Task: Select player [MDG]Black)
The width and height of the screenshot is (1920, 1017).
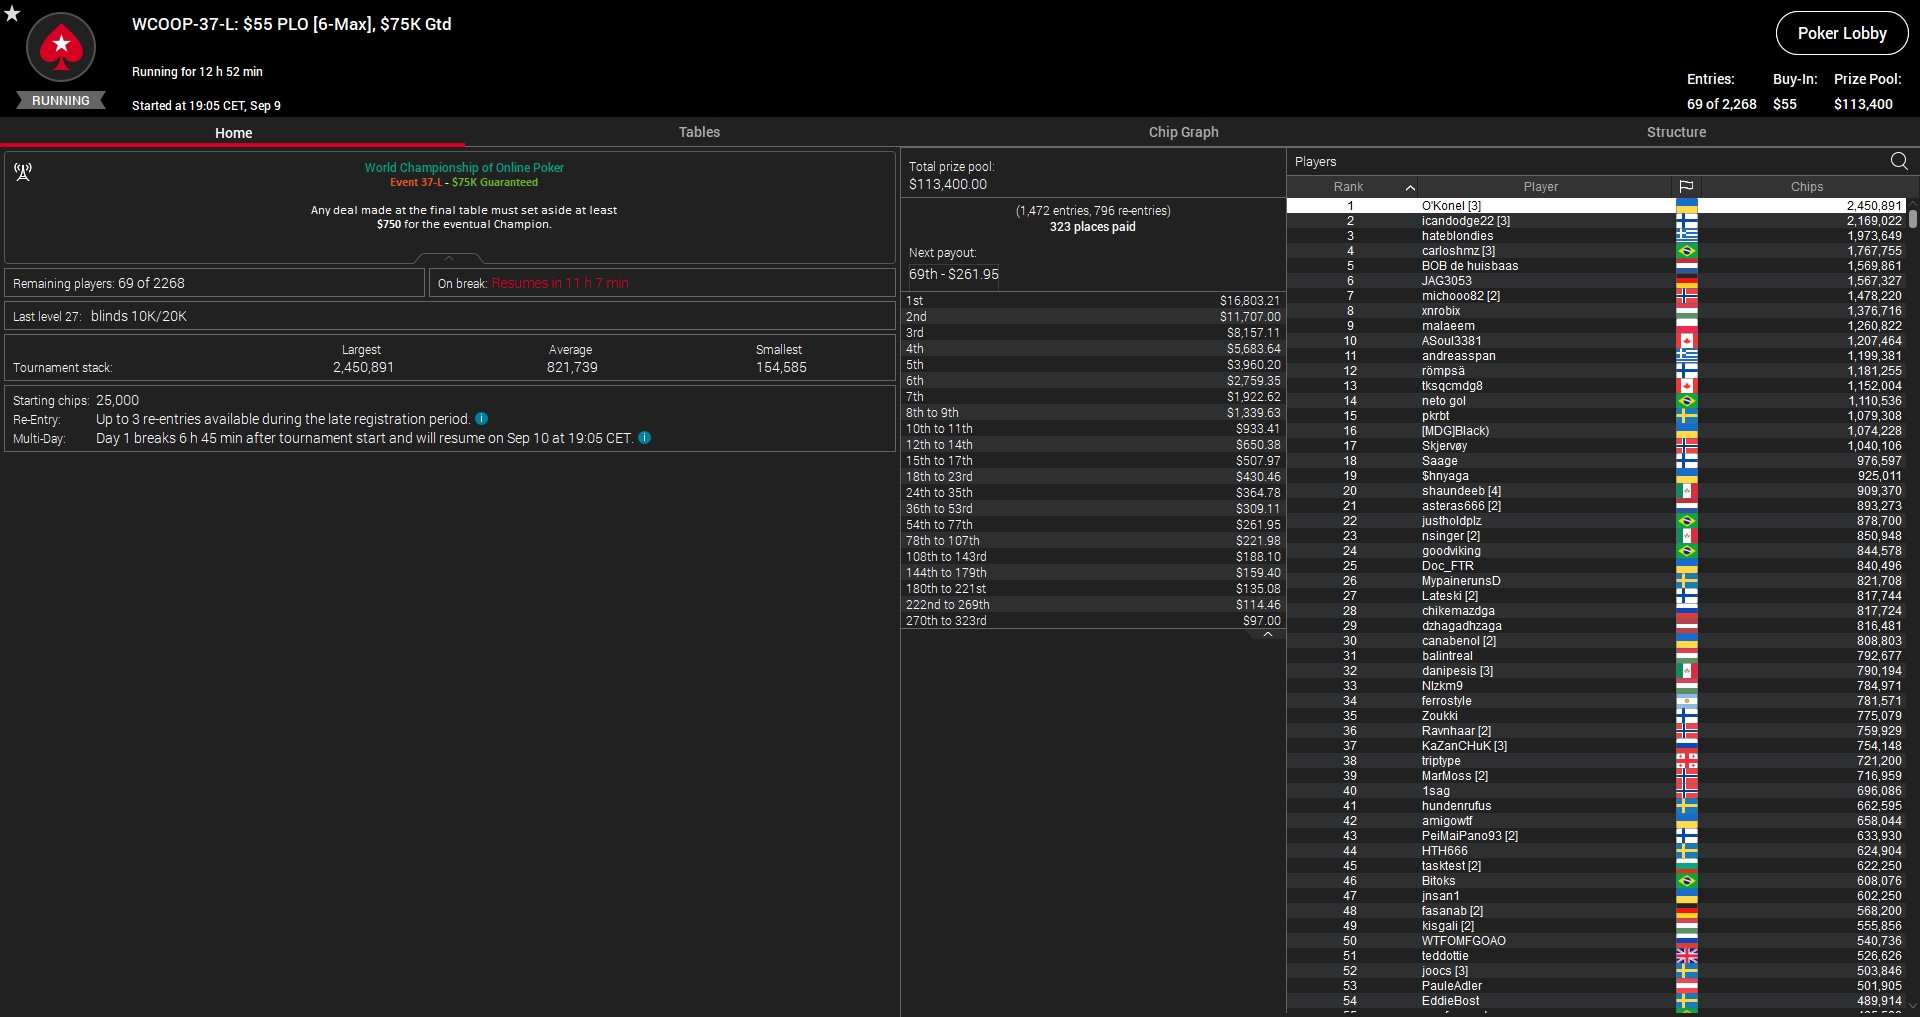Action: coord(1597,431)
